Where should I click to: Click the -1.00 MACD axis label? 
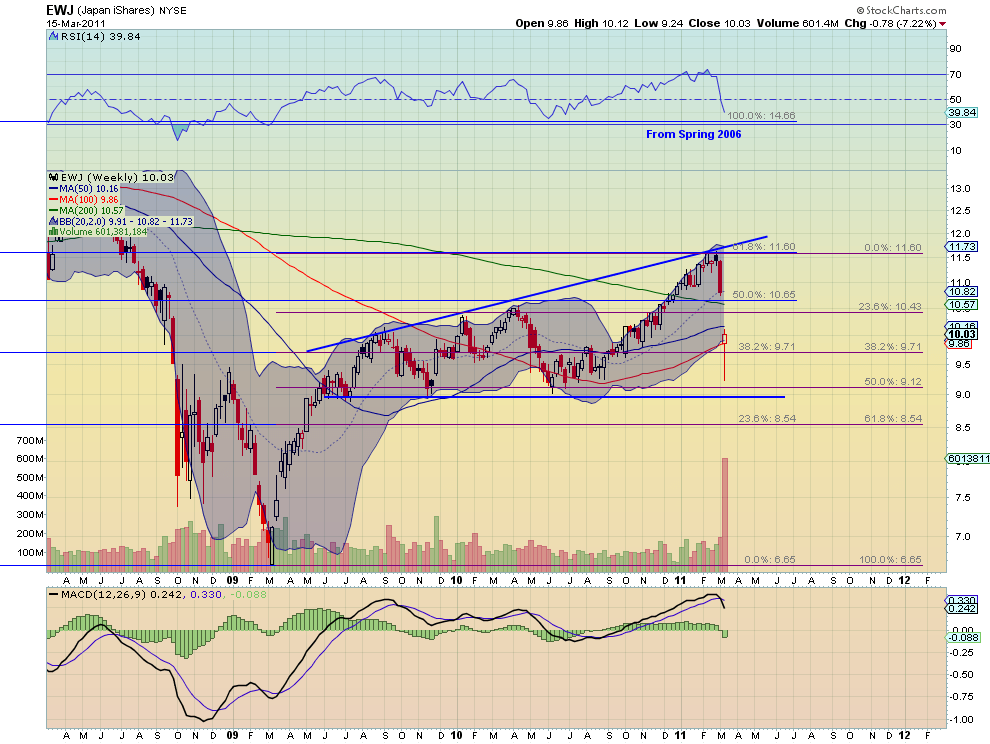962,719
